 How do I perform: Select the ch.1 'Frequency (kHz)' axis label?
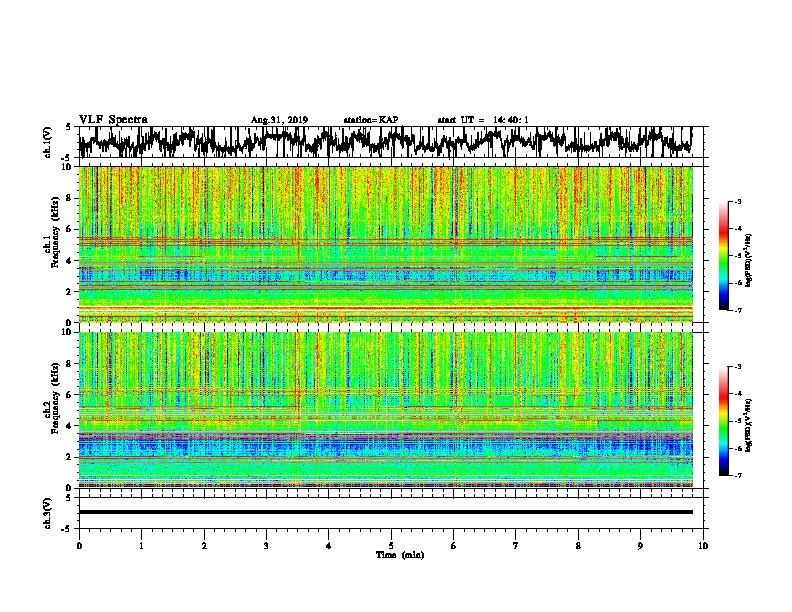(55, 233)
